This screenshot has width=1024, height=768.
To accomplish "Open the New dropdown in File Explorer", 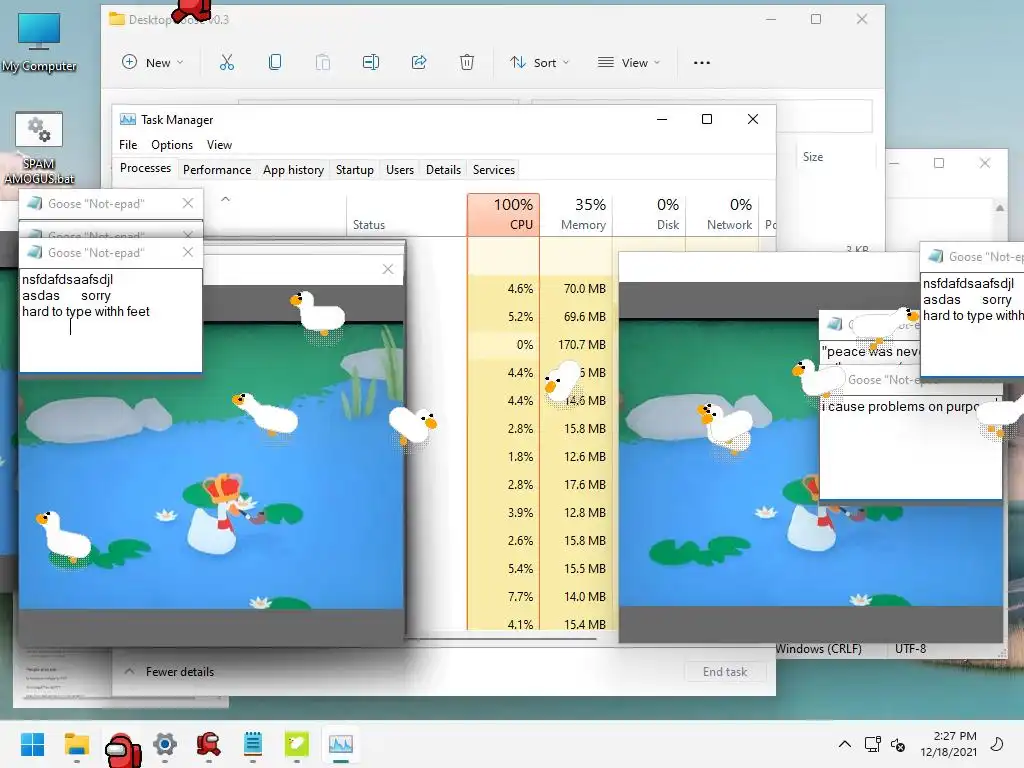I will [x=153, y=63].
